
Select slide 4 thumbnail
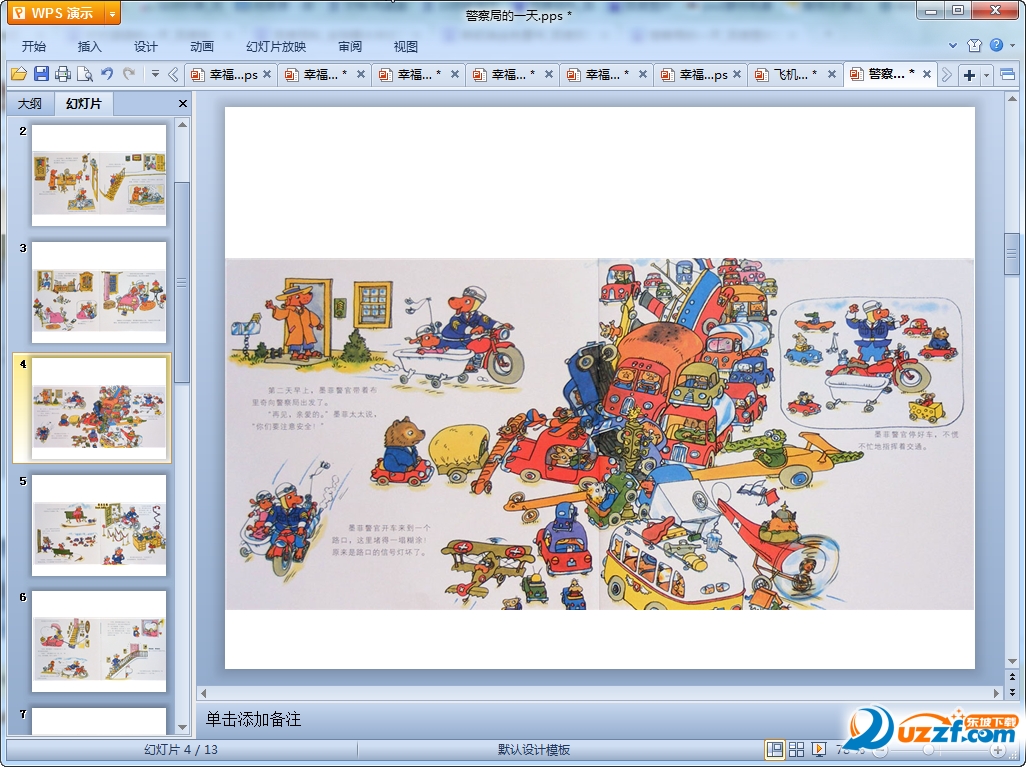coord(99,408)
